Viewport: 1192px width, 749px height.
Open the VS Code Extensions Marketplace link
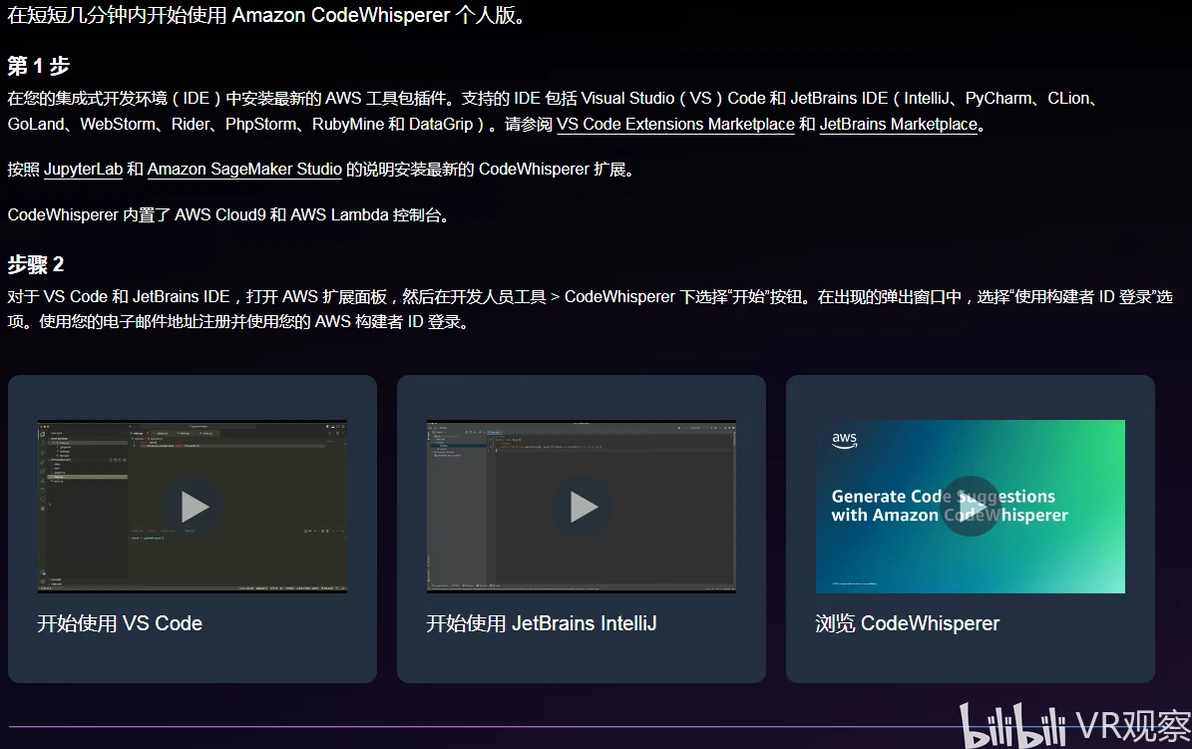[676, 124]
